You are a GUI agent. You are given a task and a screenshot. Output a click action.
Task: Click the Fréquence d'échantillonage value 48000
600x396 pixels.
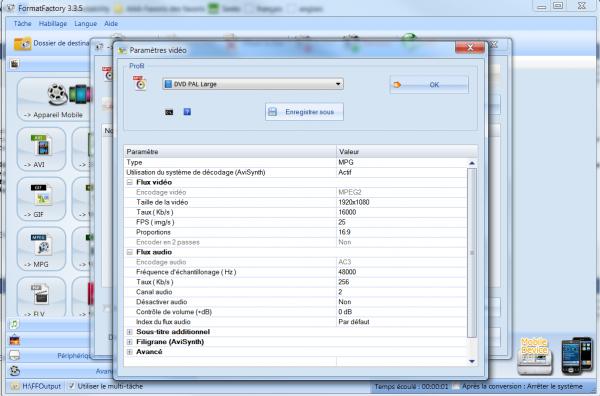point(347,272)
